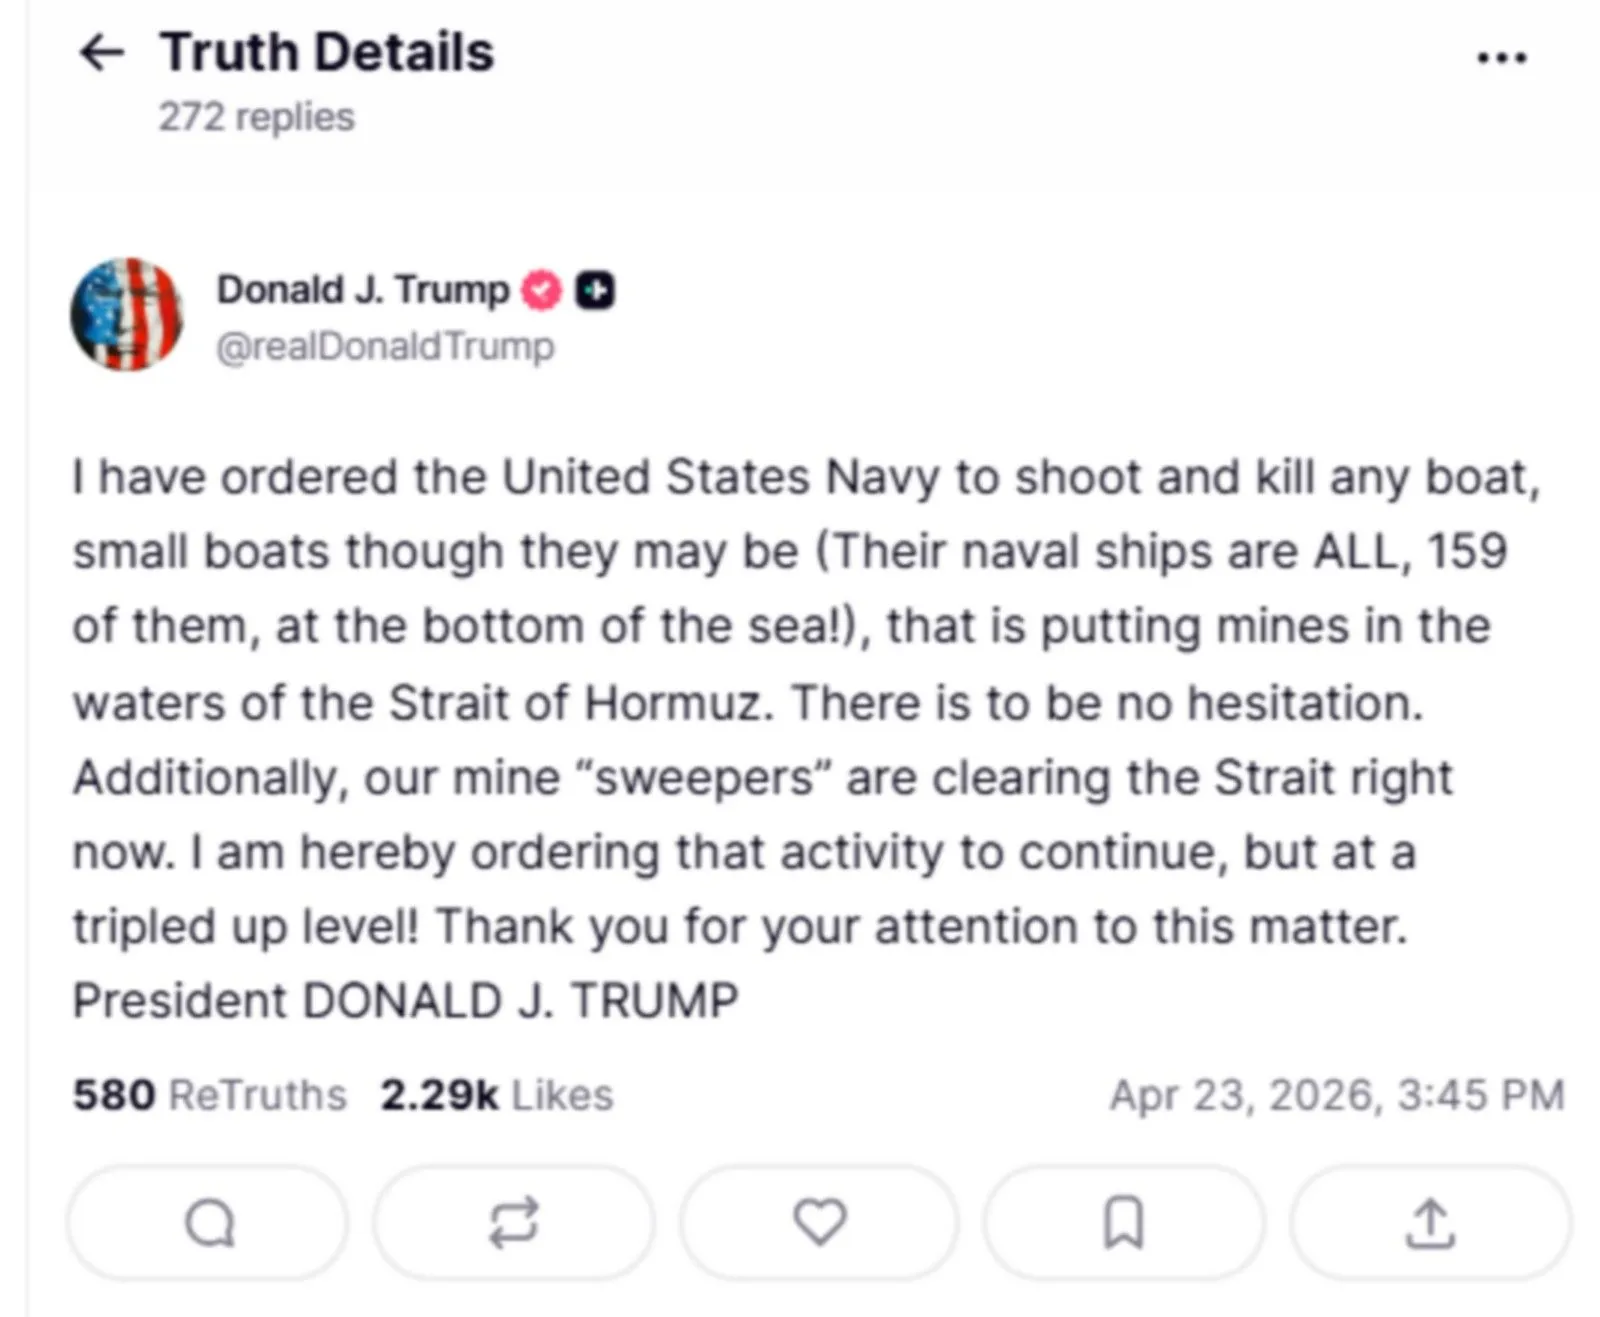The image size is (1600, 1317).
Task: View the 580 ReTruths list
Action: (210, 1095)
